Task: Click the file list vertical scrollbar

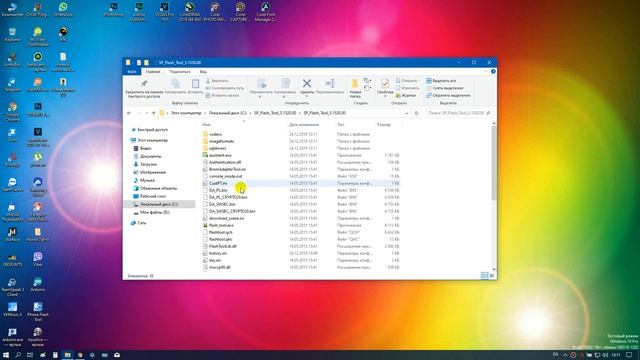Action: [494, 163]
